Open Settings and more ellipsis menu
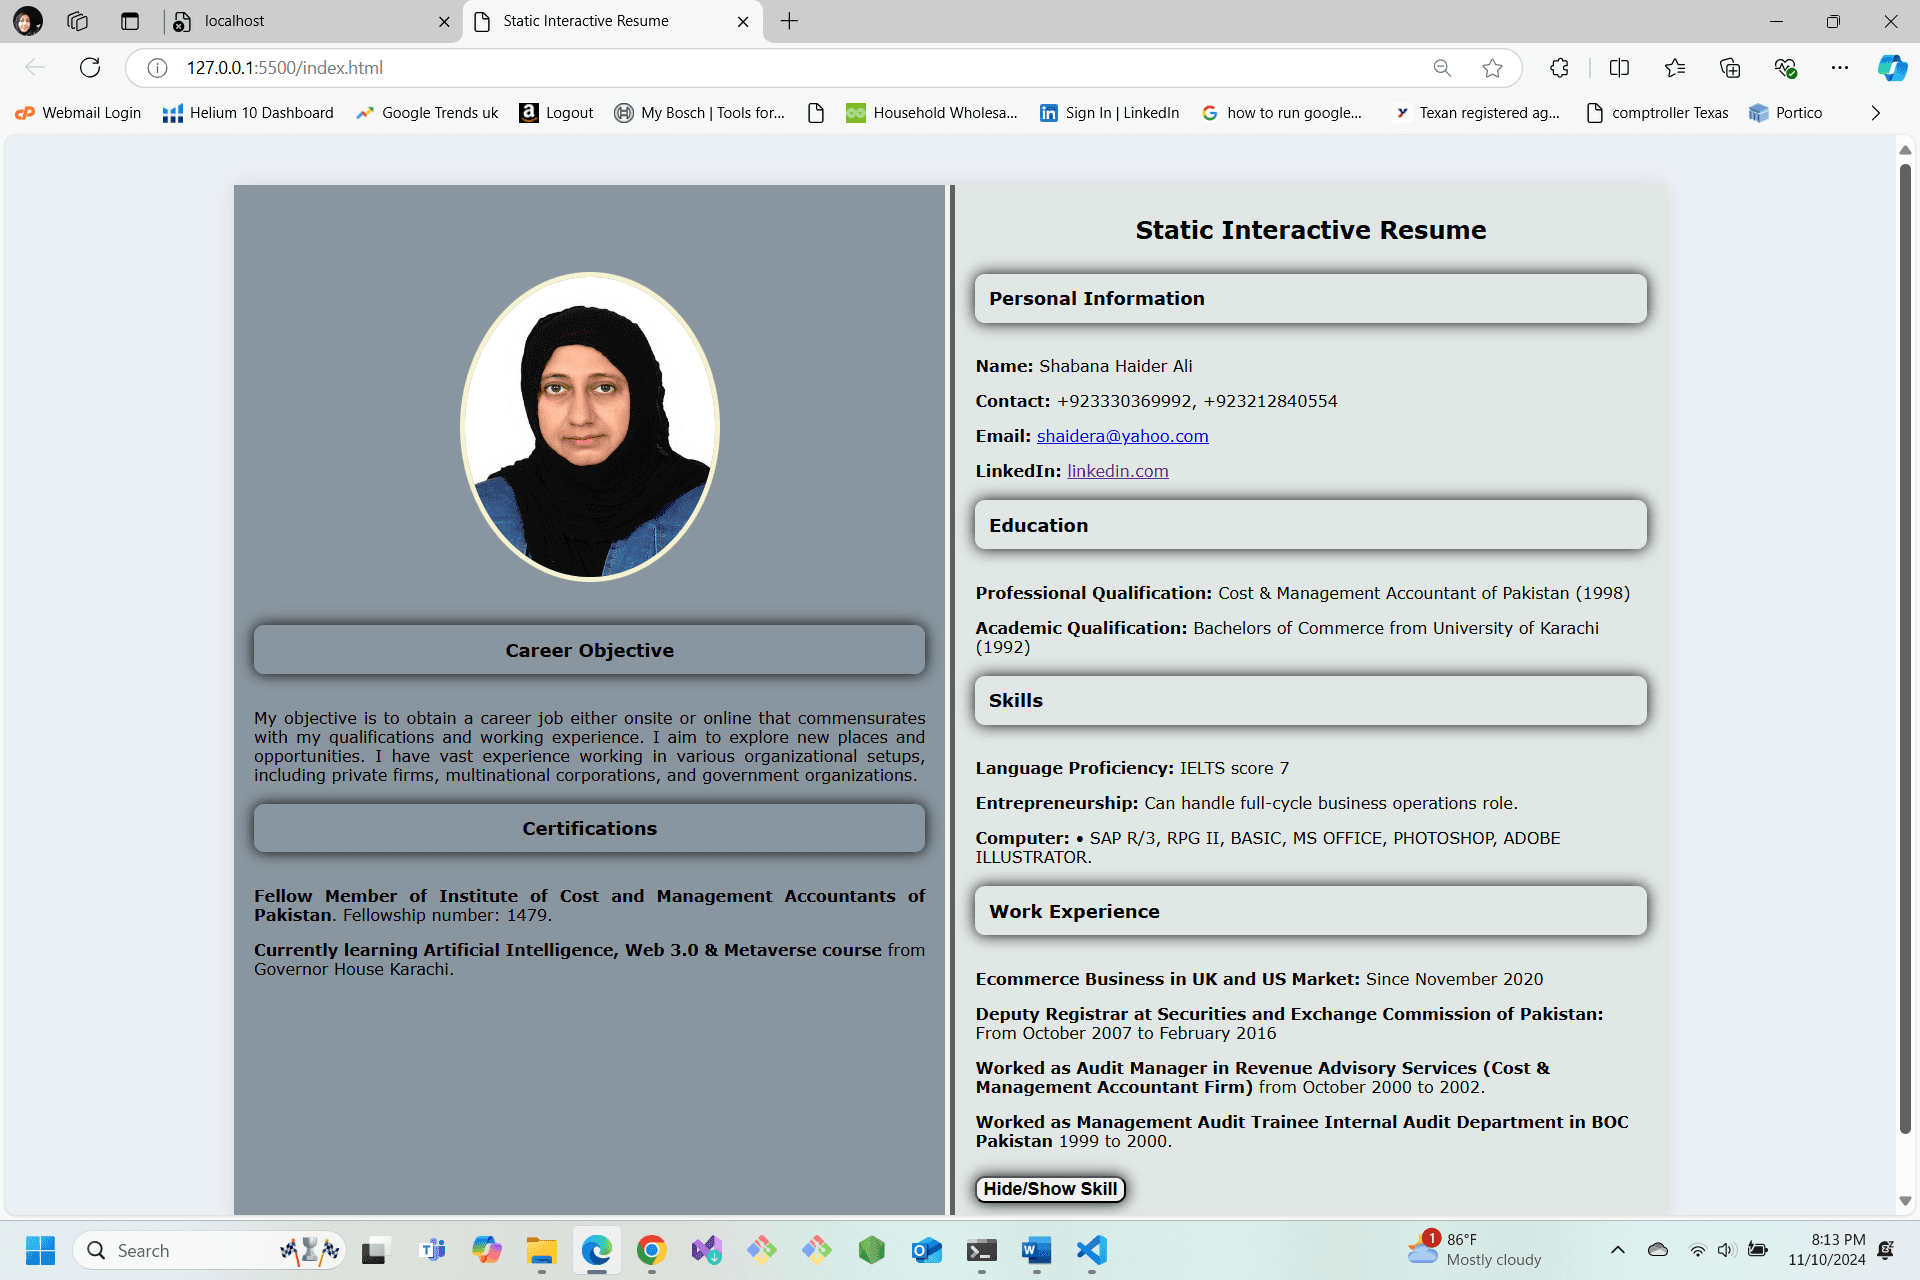This screenshot has width=1920, height=1280. (1840, 68)
